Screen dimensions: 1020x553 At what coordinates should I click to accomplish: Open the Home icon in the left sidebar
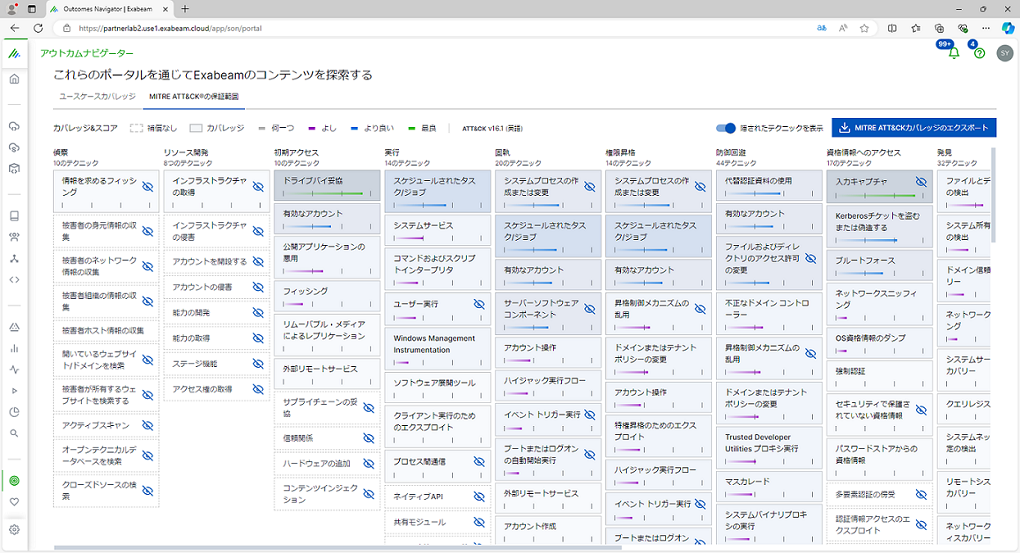click(14, 79)
